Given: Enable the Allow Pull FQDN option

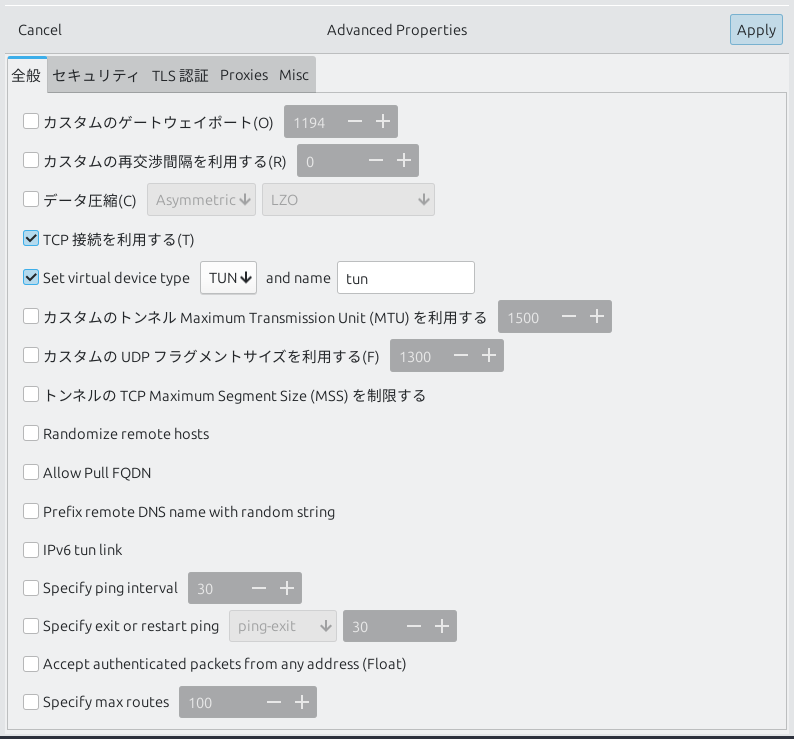Looking at the screenshot, I should (31, 472).
